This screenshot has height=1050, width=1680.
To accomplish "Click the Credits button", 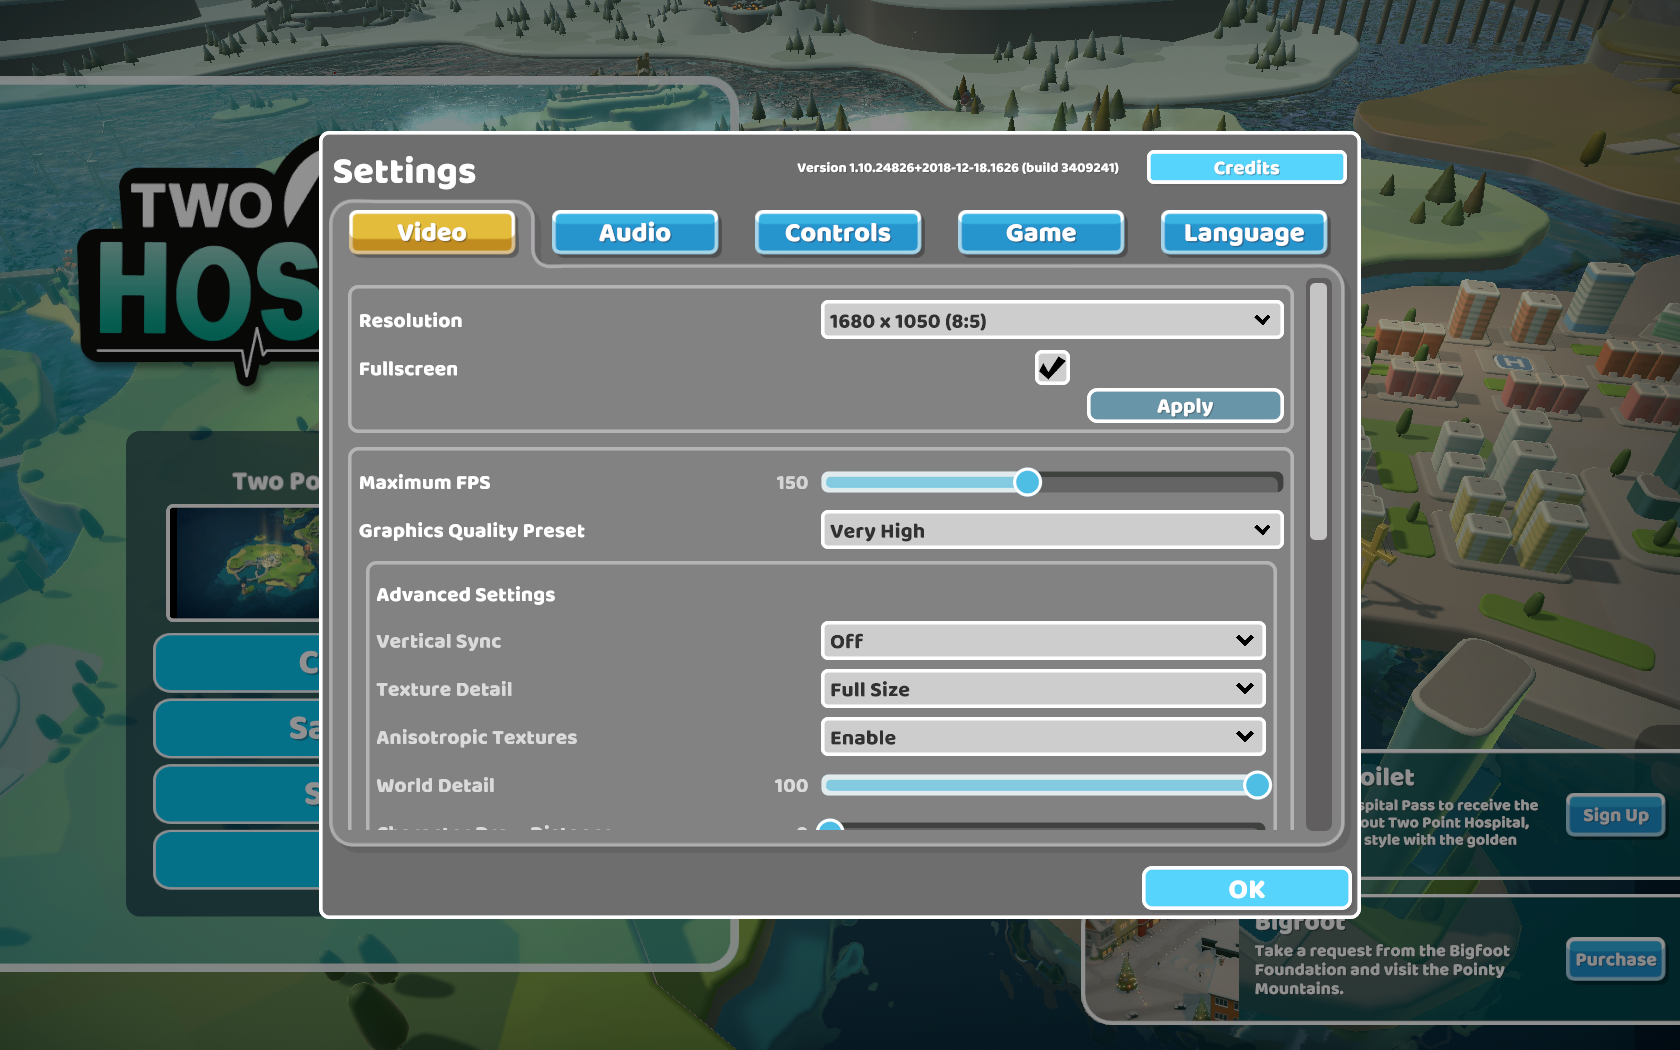I will [x=1246, y=168].
